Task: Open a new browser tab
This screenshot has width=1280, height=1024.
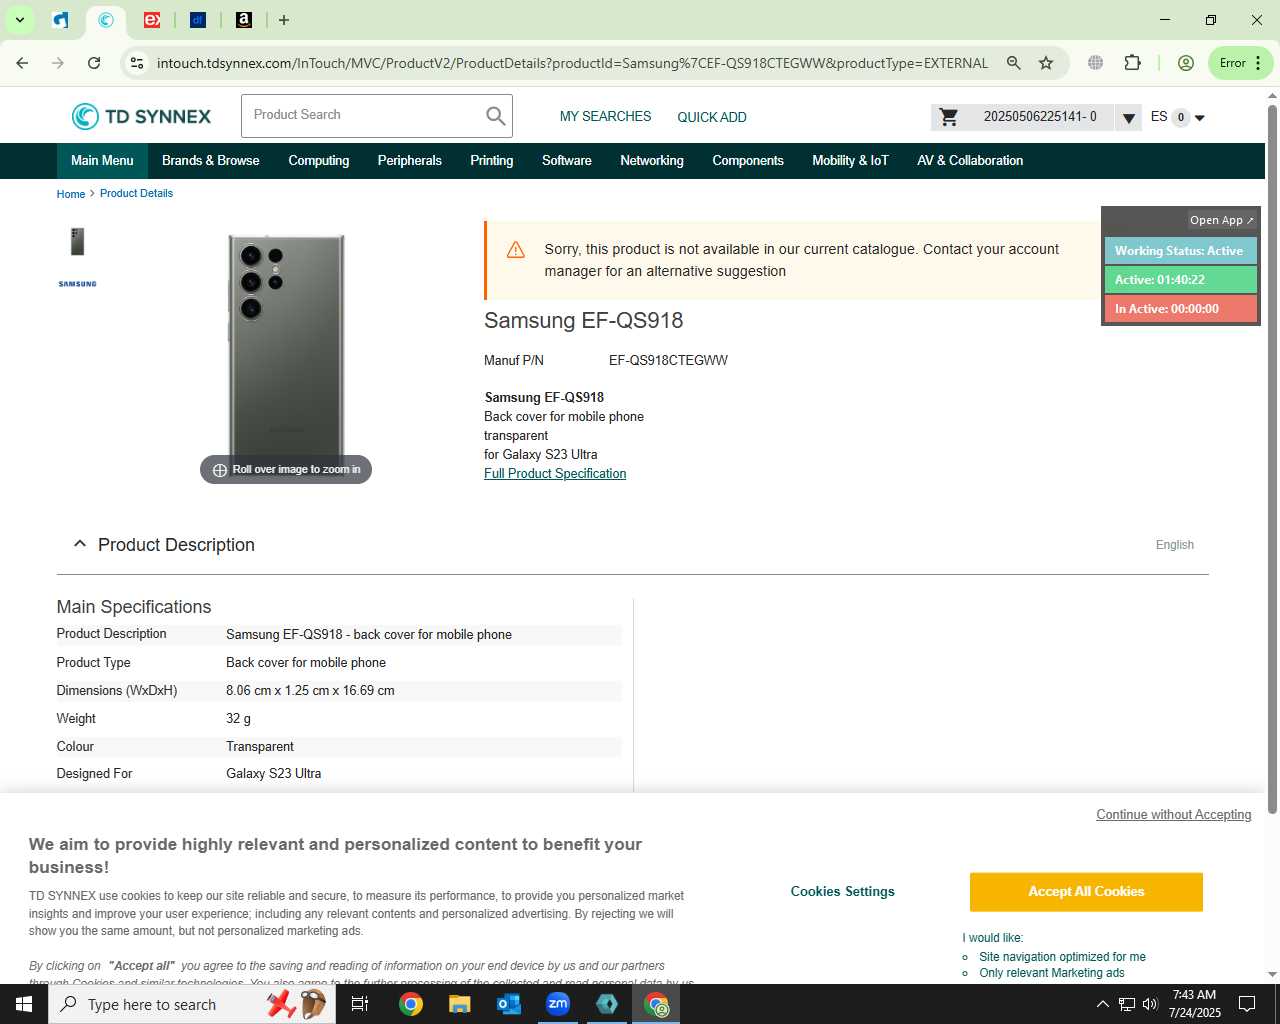Action: click(x=284, y=20)
